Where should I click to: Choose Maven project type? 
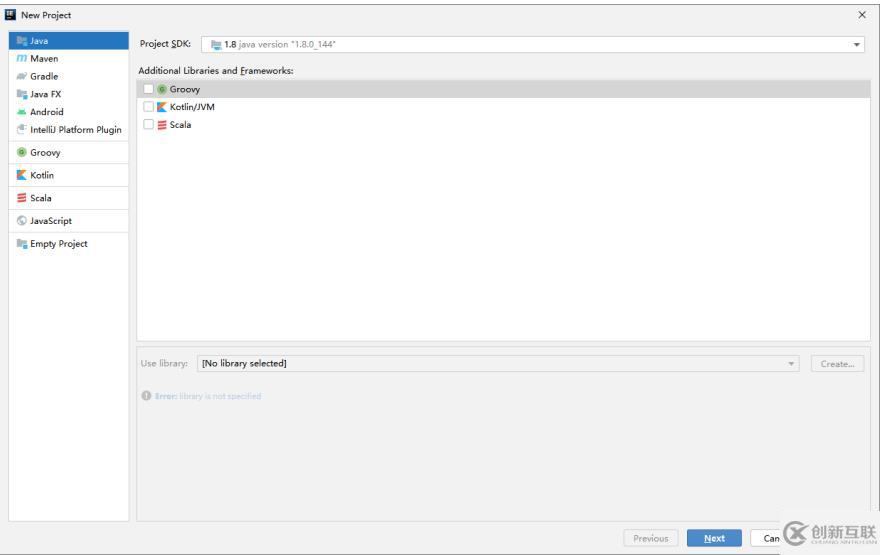68,58
